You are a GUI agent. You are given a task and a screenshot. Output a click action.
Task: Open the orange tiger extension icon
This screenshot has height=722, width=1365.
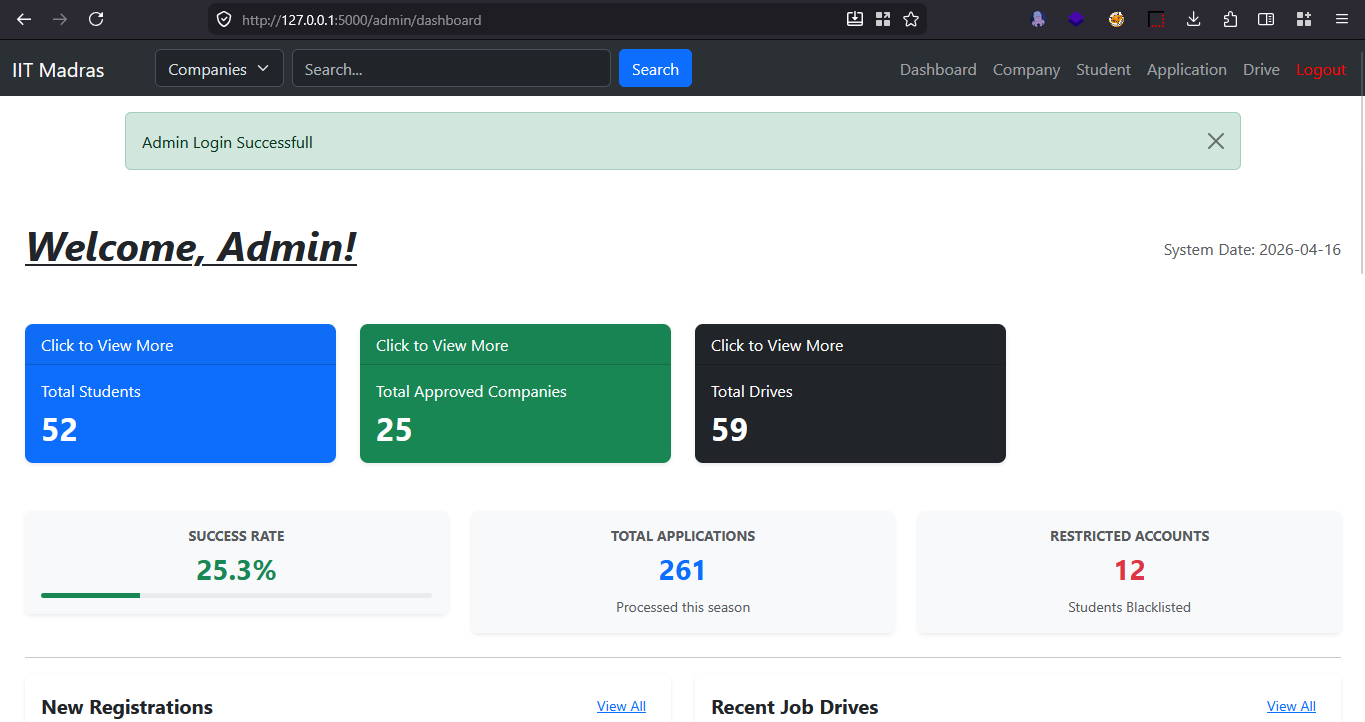pyautogui.click(x=1116, y=19)
